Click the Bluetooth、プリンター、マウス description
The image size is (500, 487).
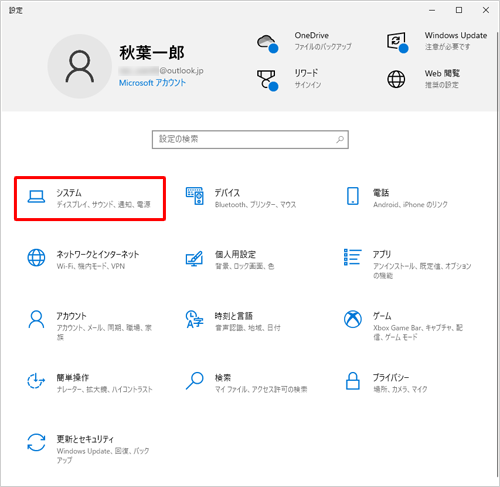pyautogui.click(x=255, y=204)
